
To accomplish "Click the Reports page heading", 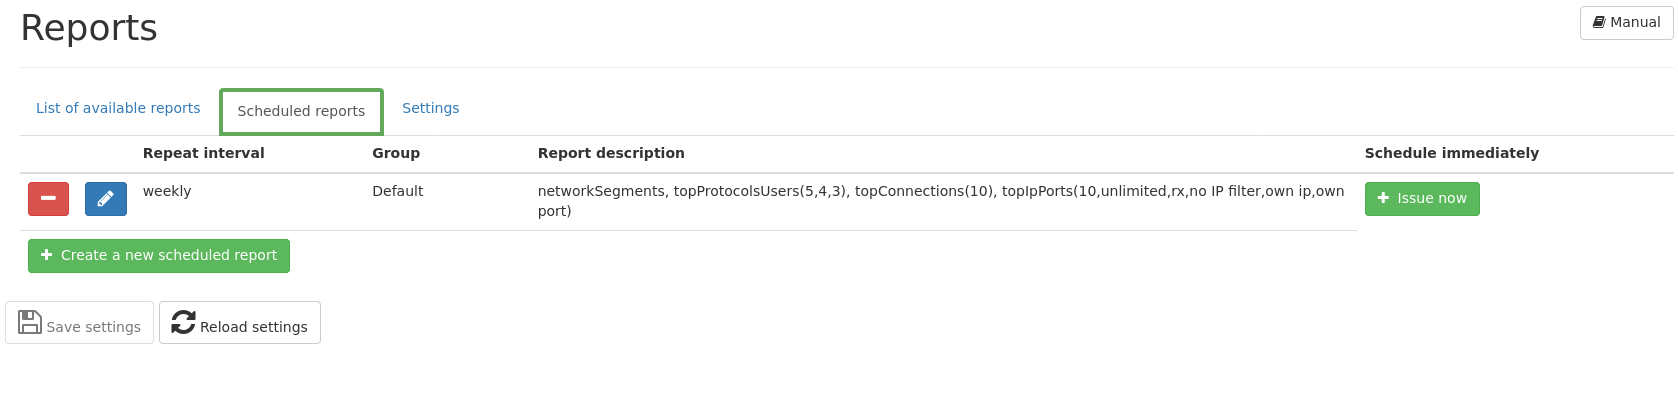I will point(89,28).
